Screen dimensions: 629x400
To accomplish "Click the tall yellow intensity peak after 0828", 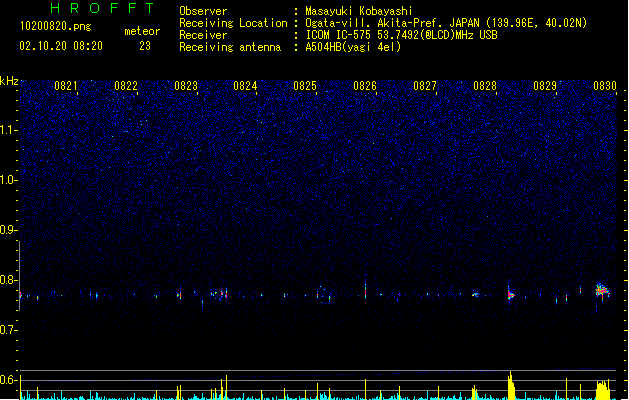I will pyautogui.click(x=511, y=386).
